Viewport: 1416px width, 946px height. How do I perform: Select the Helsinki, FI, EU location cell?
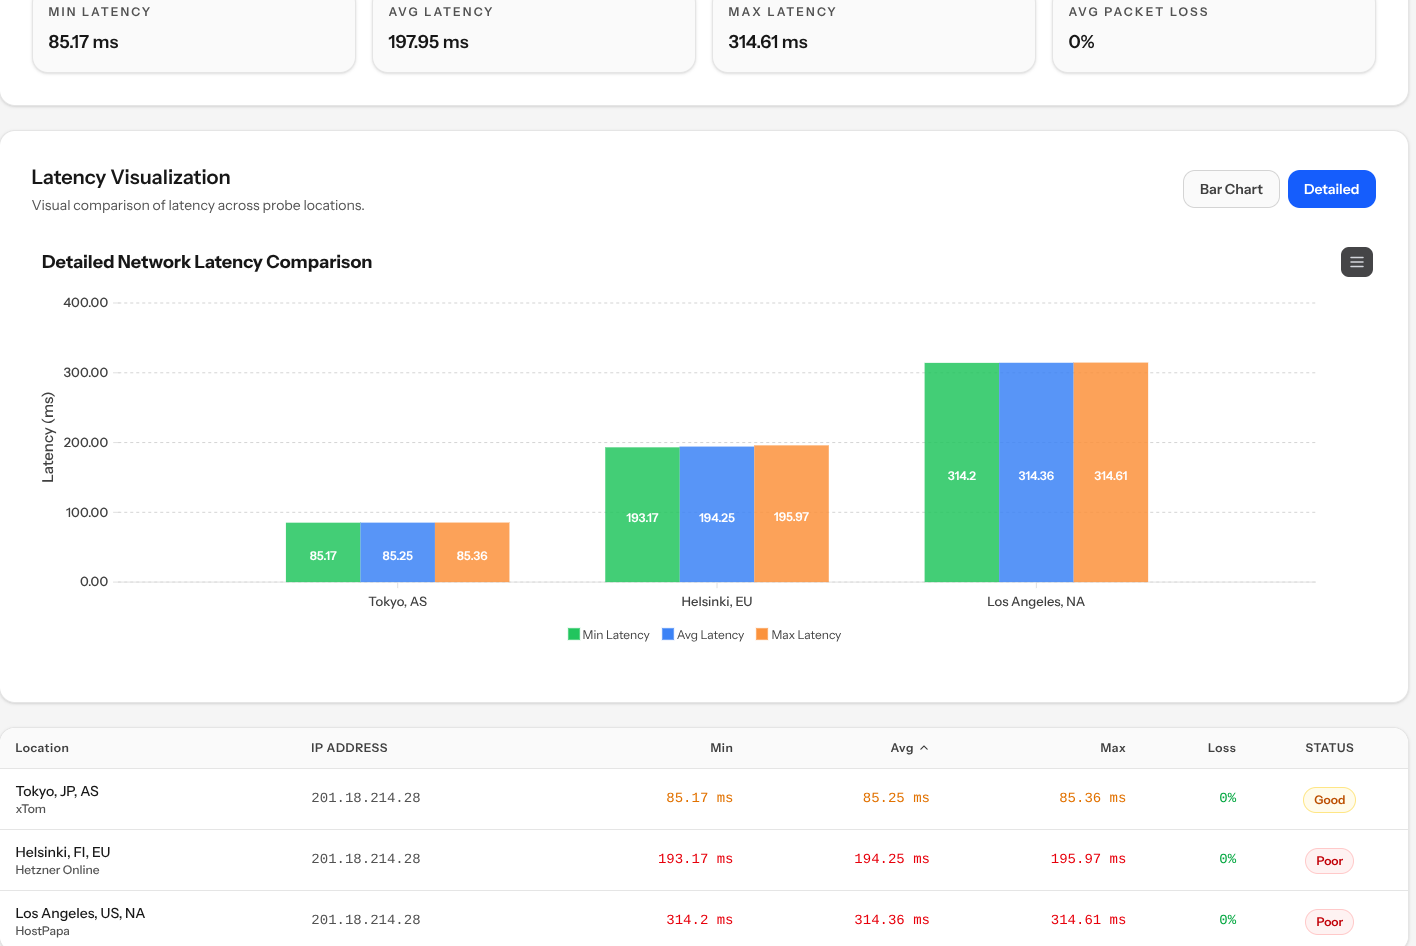pyautogui.click(x=63, y=852)
